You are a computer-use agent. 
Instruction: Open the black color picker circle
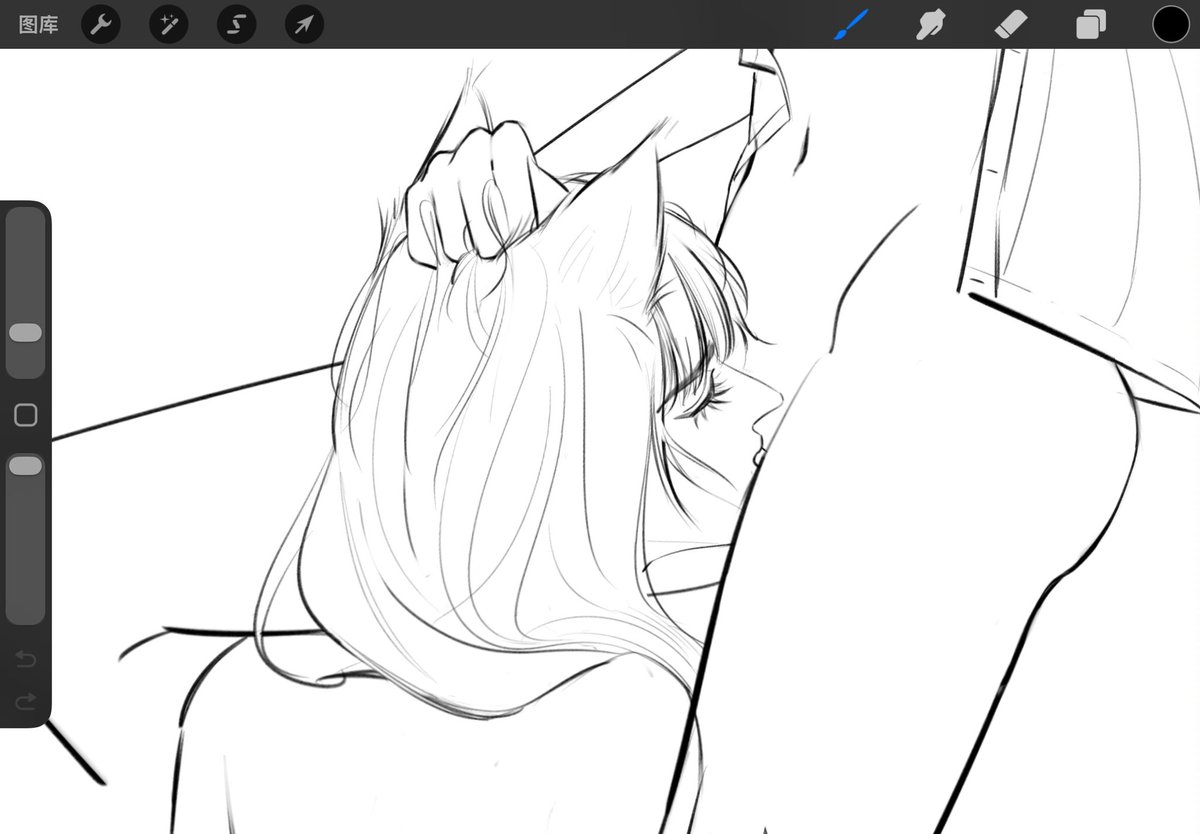pyautogui.click(x=1170, y=24)
